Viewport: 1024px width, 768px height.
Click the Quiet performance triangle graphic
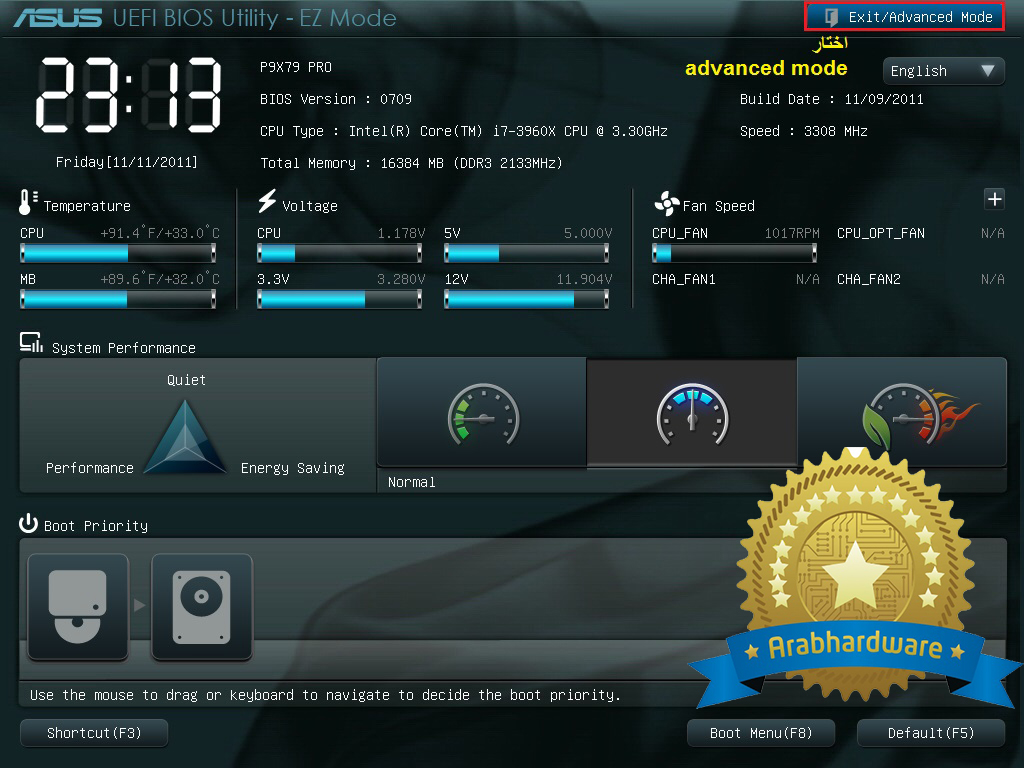tap(185, 436)
